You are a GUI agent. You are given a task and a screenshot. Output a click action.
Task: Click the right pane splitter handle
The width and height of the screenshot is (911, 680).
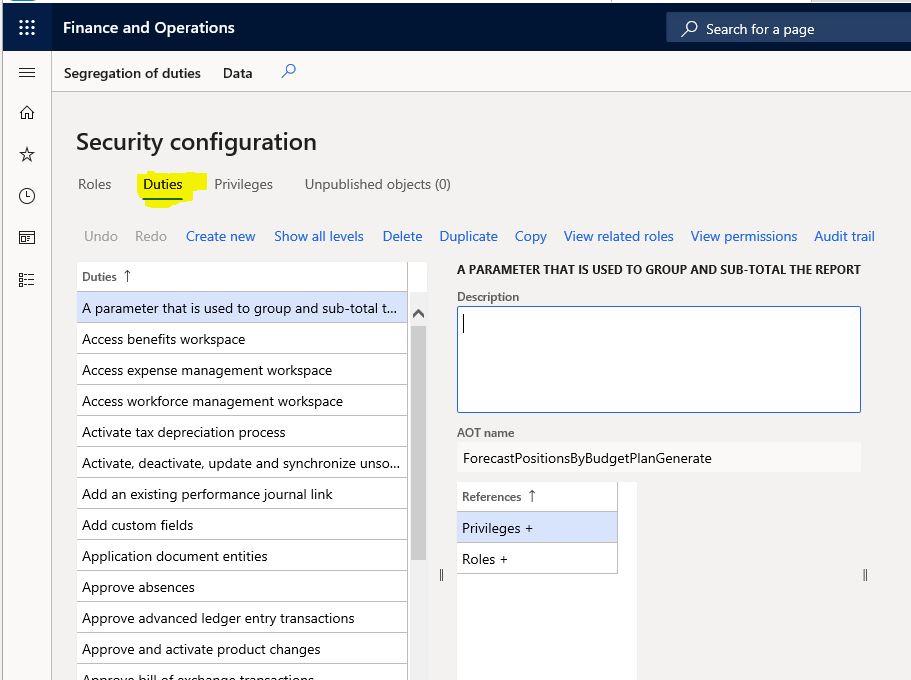865,575
